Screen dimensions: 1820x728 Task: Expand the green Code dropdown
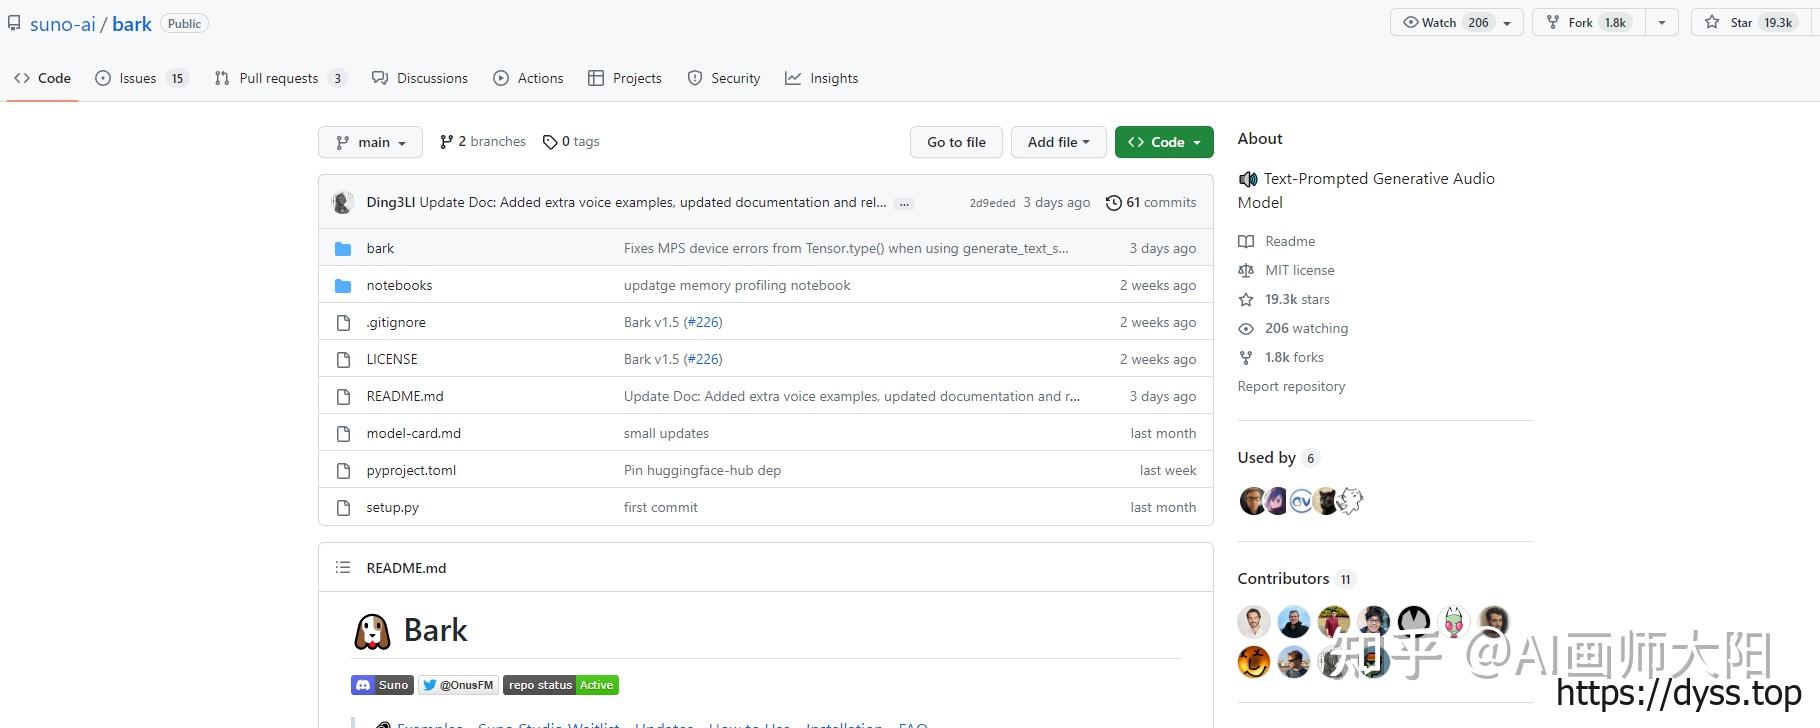point(1164,142)
